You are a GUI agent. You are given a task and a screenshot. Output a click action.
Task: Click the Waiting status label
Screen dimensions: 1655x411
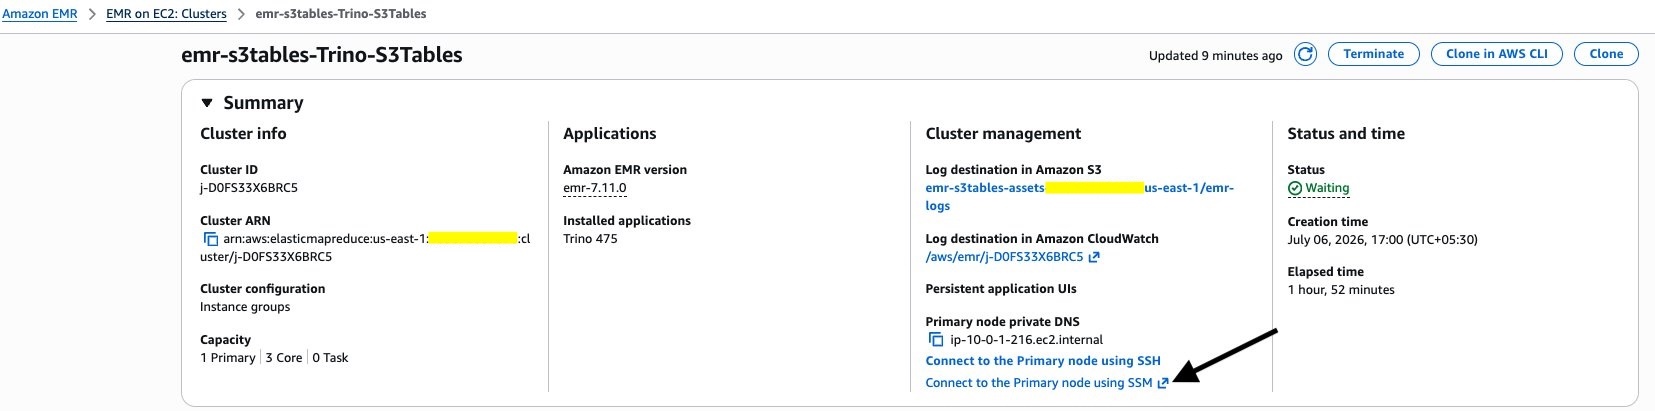coord(1327,188)
